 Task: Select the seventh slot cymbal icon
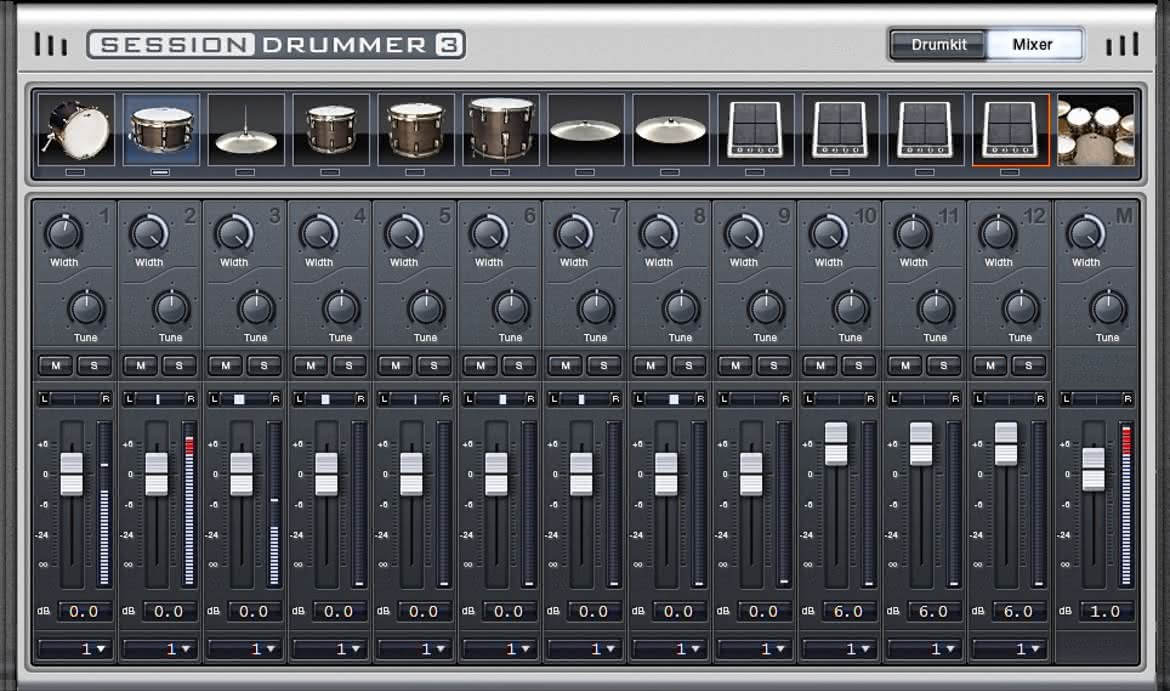(586, 130)
